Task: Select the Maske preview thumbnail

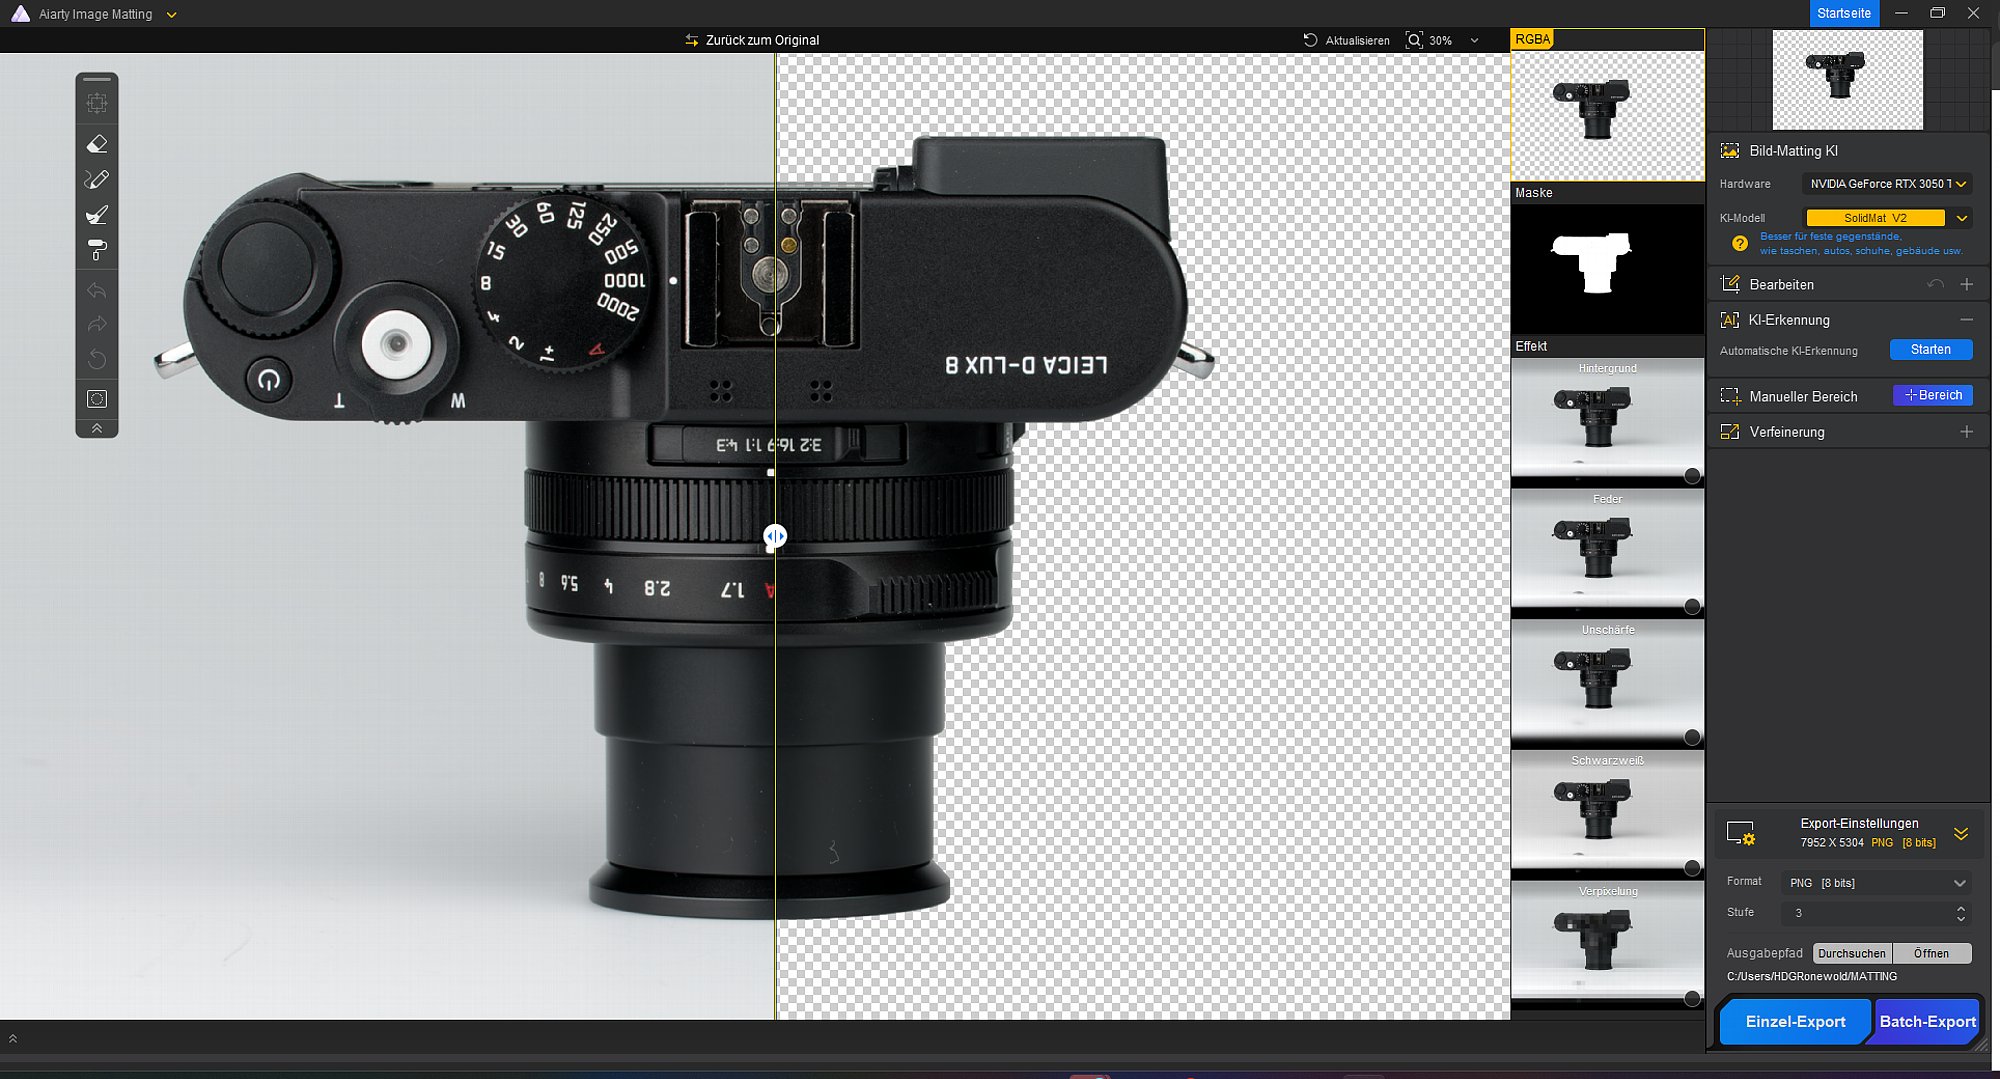Action: pyautogui.click(x=1607, y=269)
